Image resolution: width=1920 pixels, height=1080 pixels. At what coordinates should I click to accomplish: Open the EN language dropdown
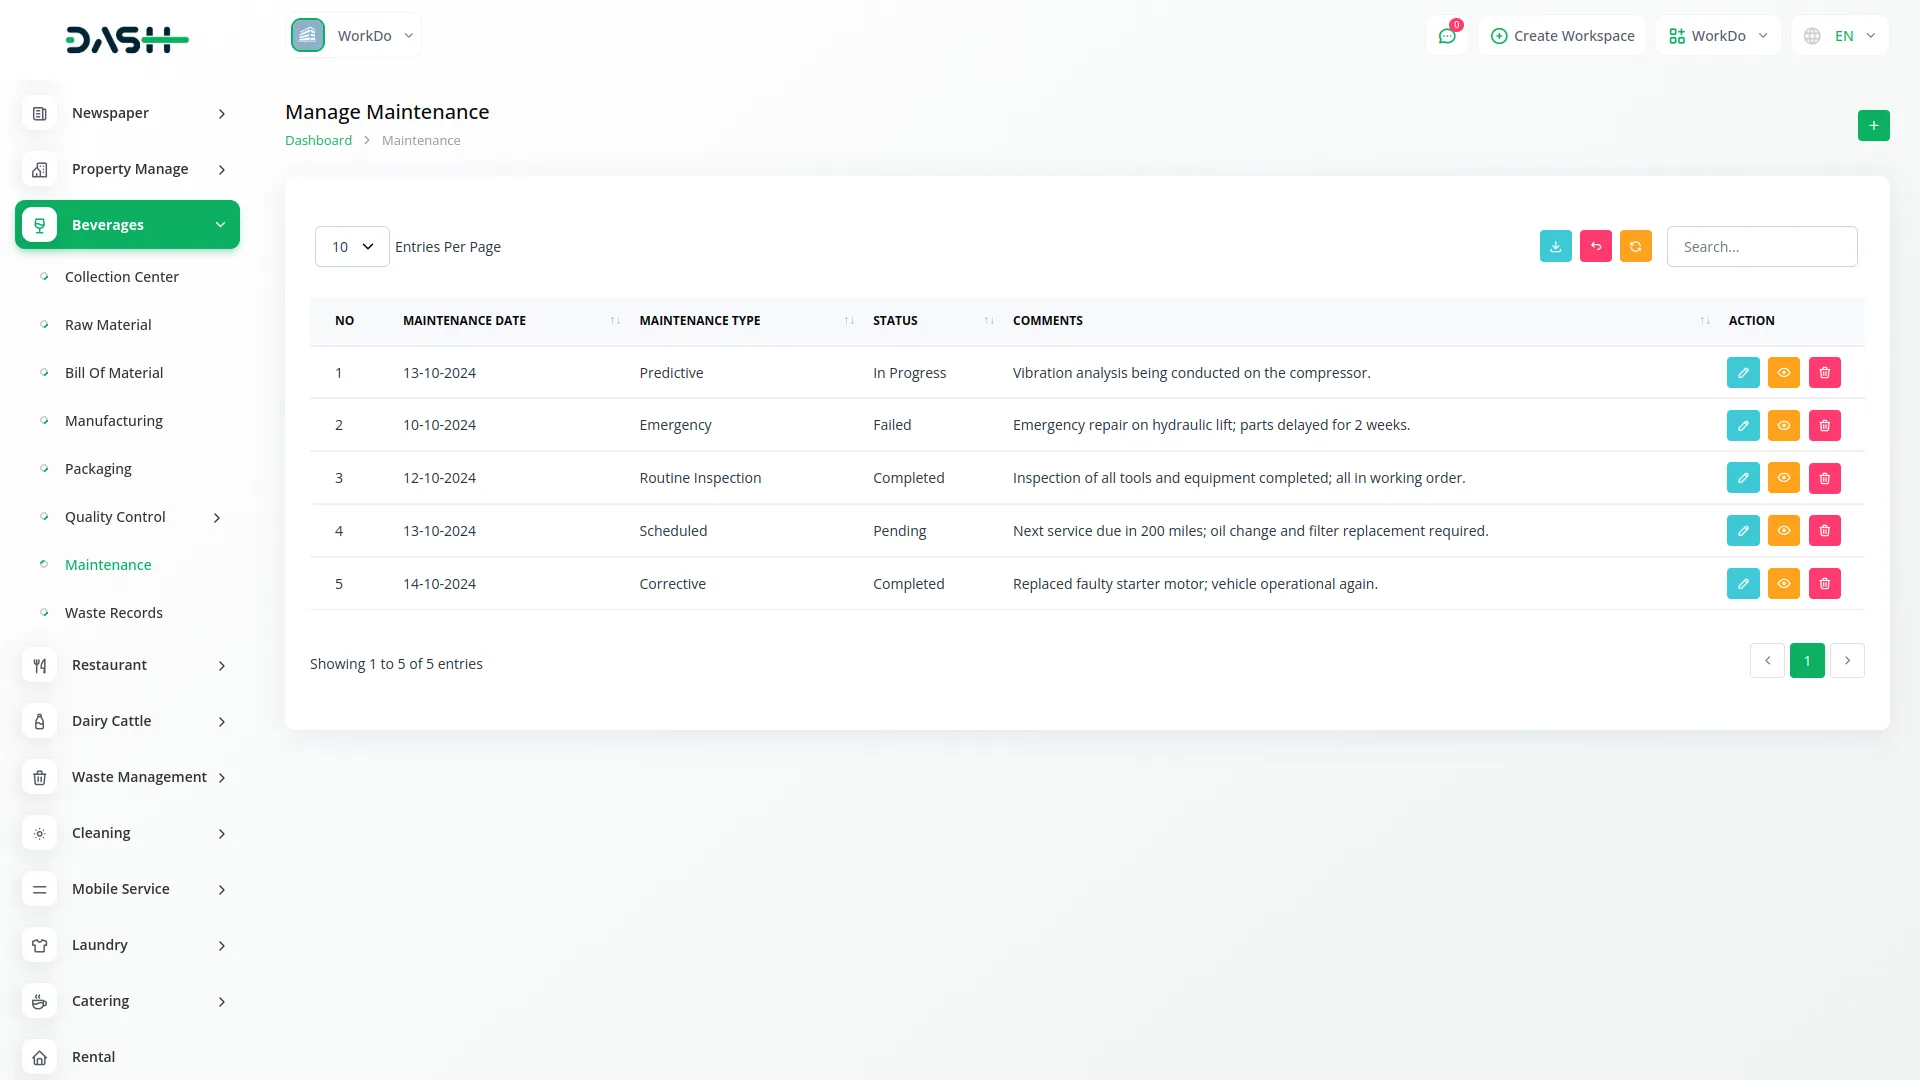1840,36
